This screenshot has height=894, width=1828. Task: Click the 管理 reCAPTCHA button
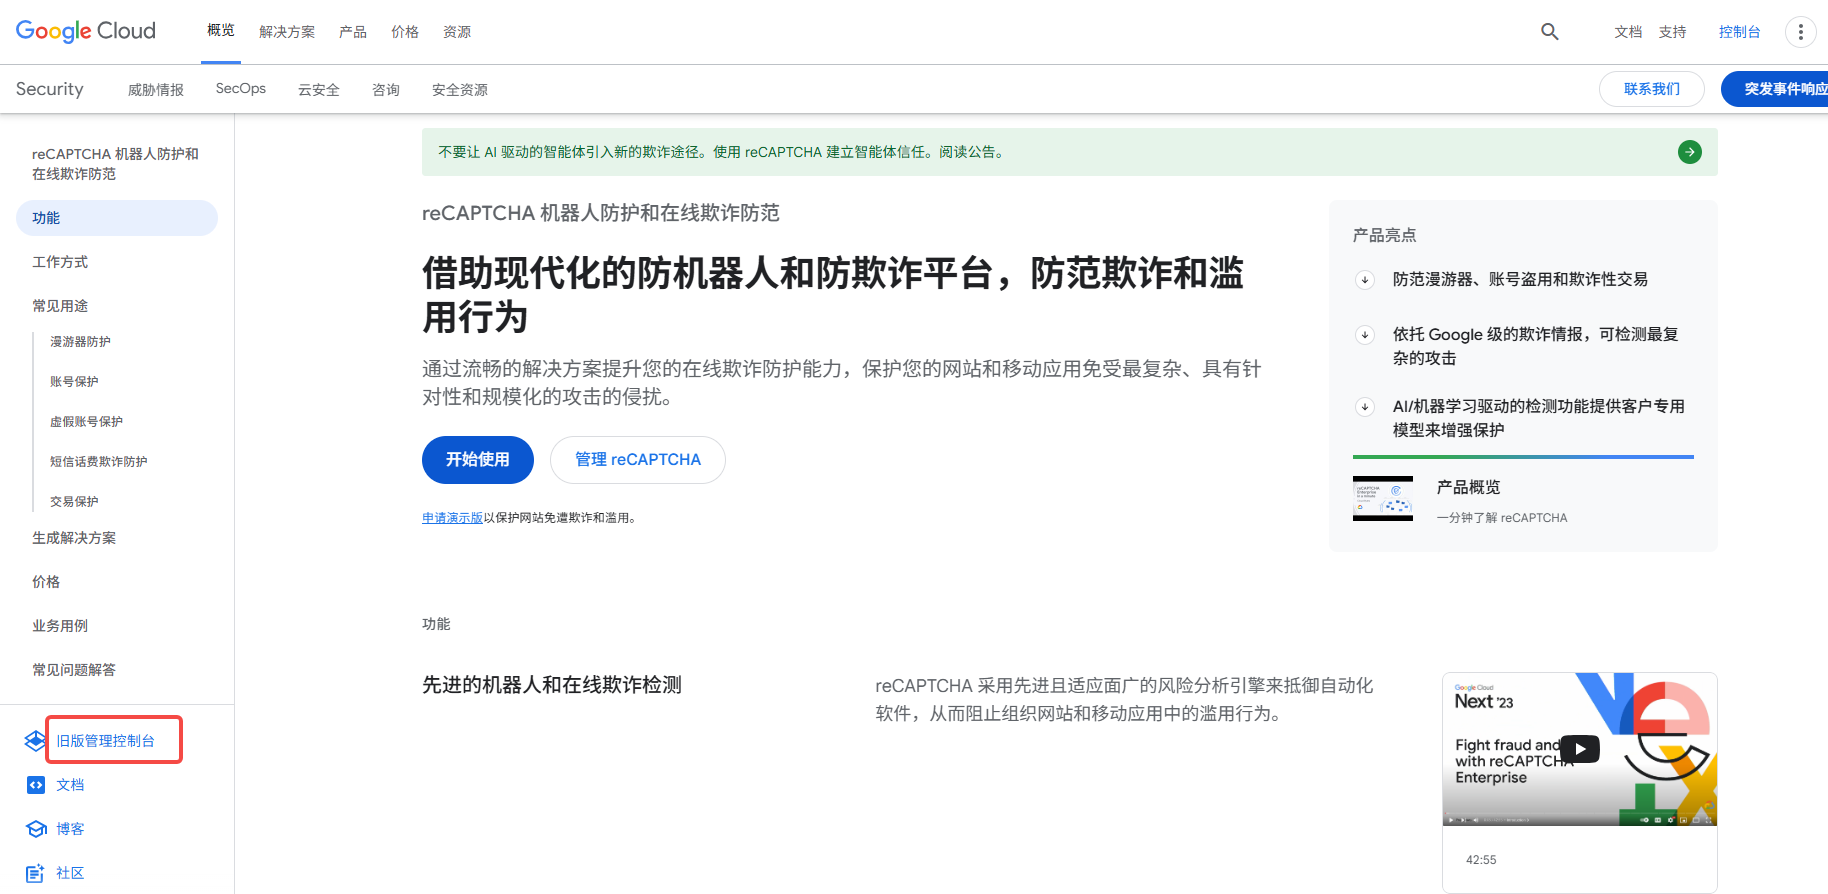(638, 460)
